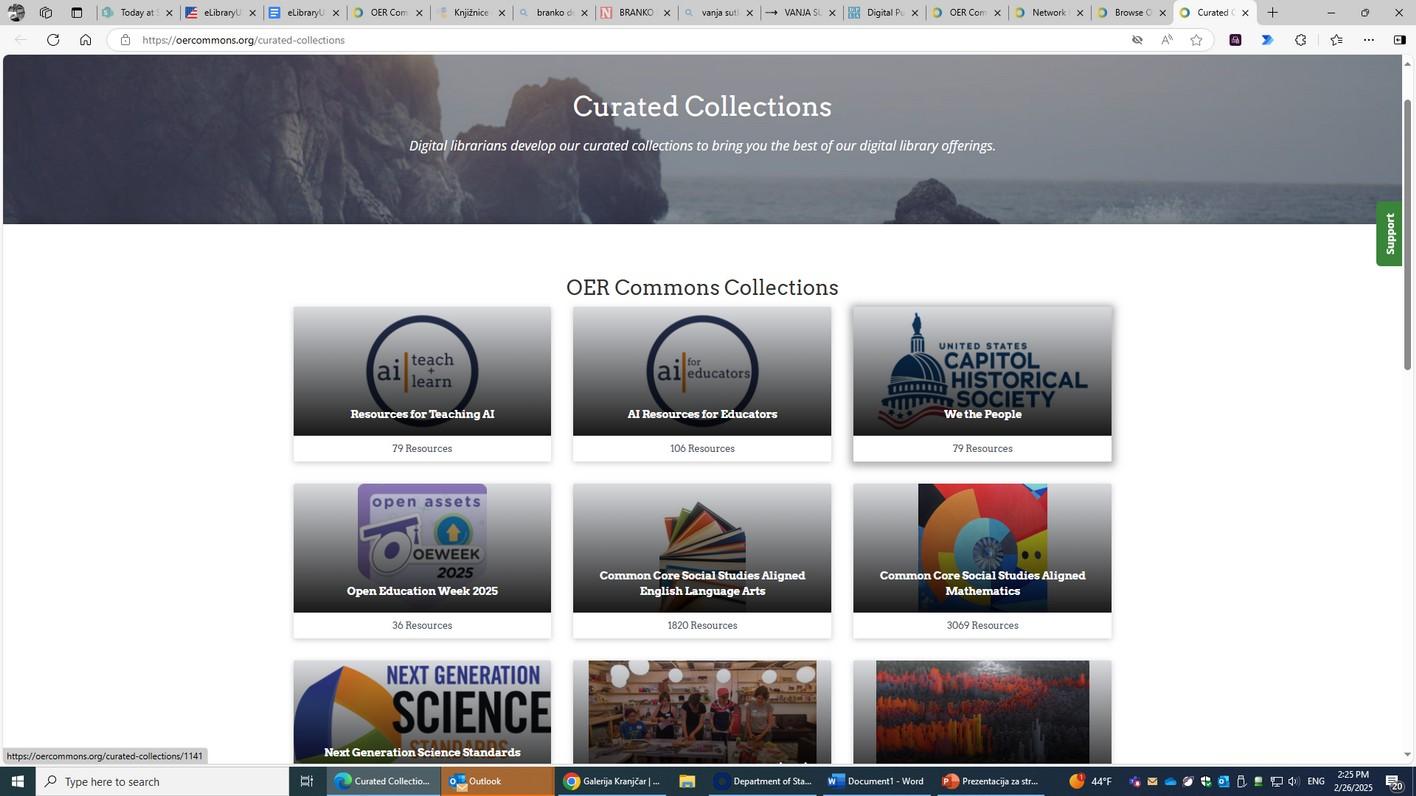Click the tracking prevention eye icon
The height and width of the screenshot is (796, 1416).
tap(1137, 40)
